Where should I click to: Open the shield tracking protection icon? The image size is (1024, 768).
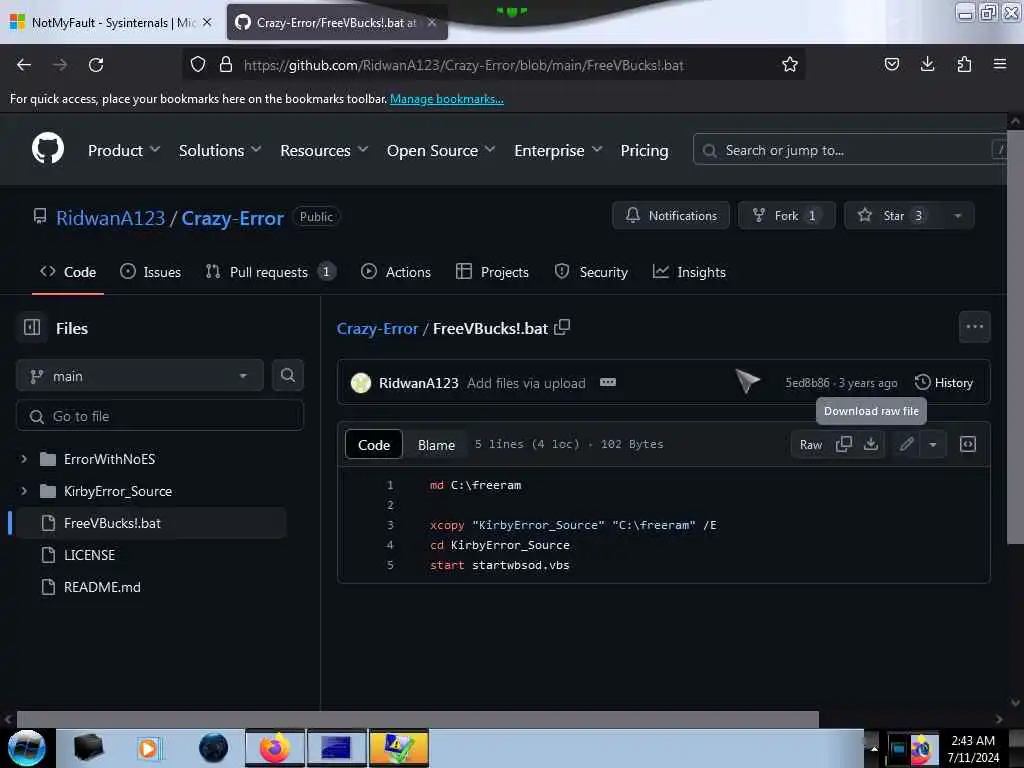(197, 64)
